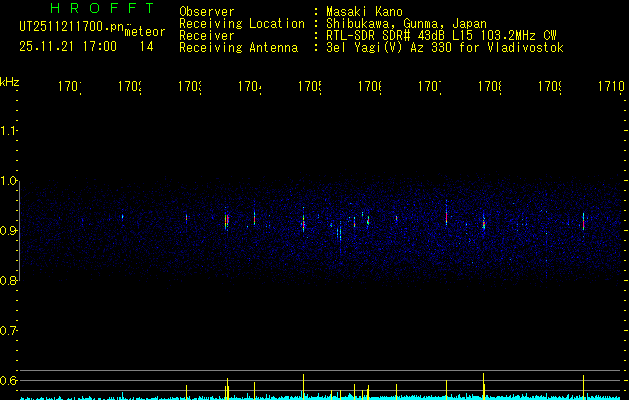Click the 3el Yagi antenna description
629x400 pixels.
point(445,48)
